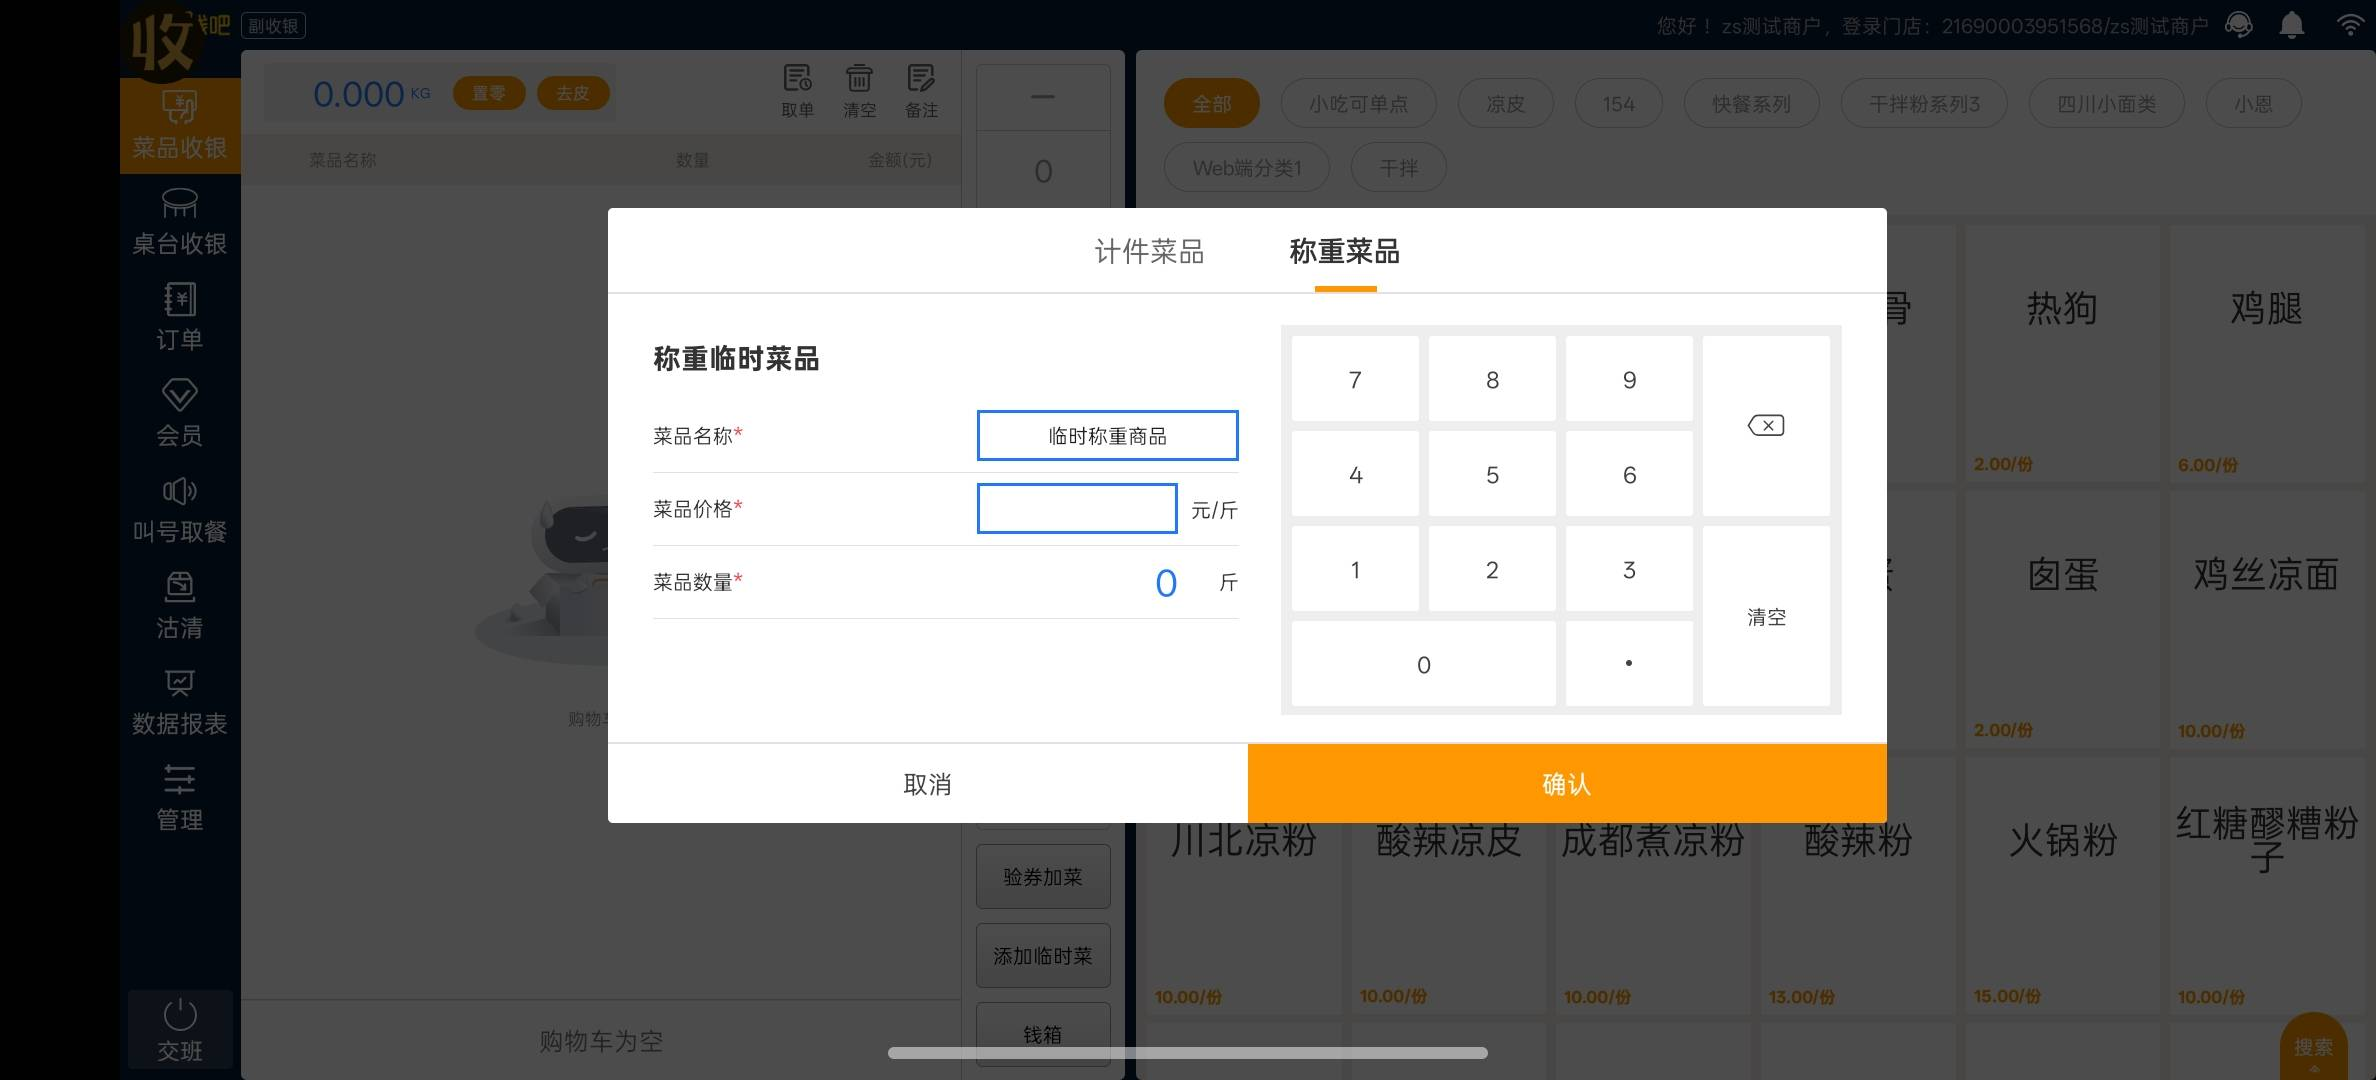Click the 取单 retrieve order icon
The image size is (2376, 1080).
797,78
